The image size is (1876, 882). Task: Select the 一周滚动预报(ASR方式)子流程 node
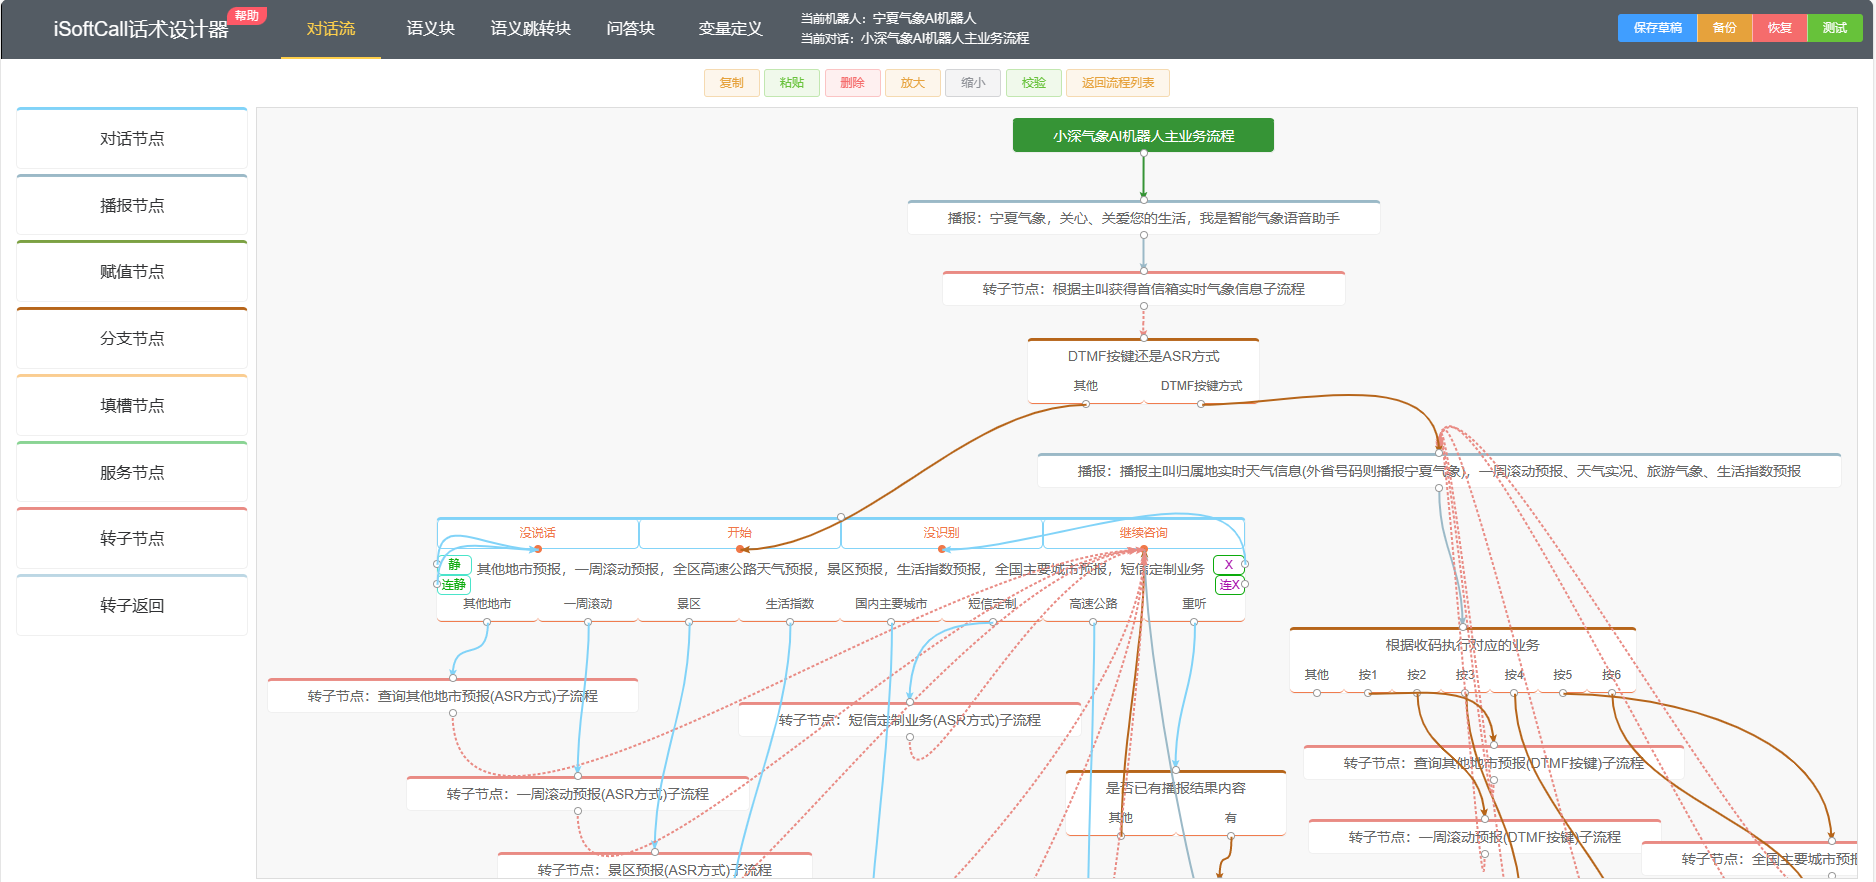[x=578, y=794]
